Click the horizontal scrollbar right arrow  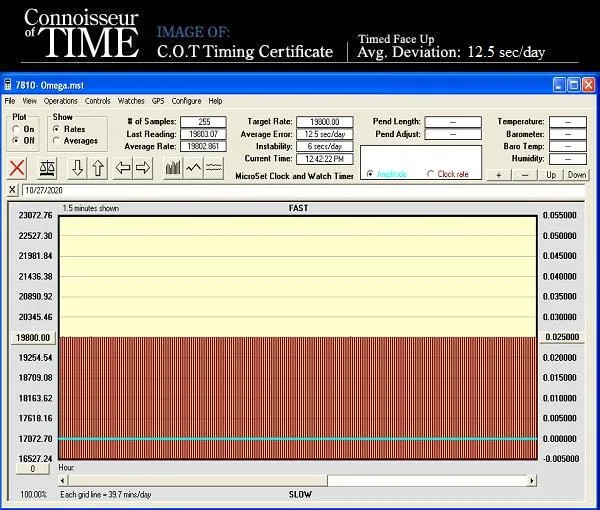pos(532,480)
